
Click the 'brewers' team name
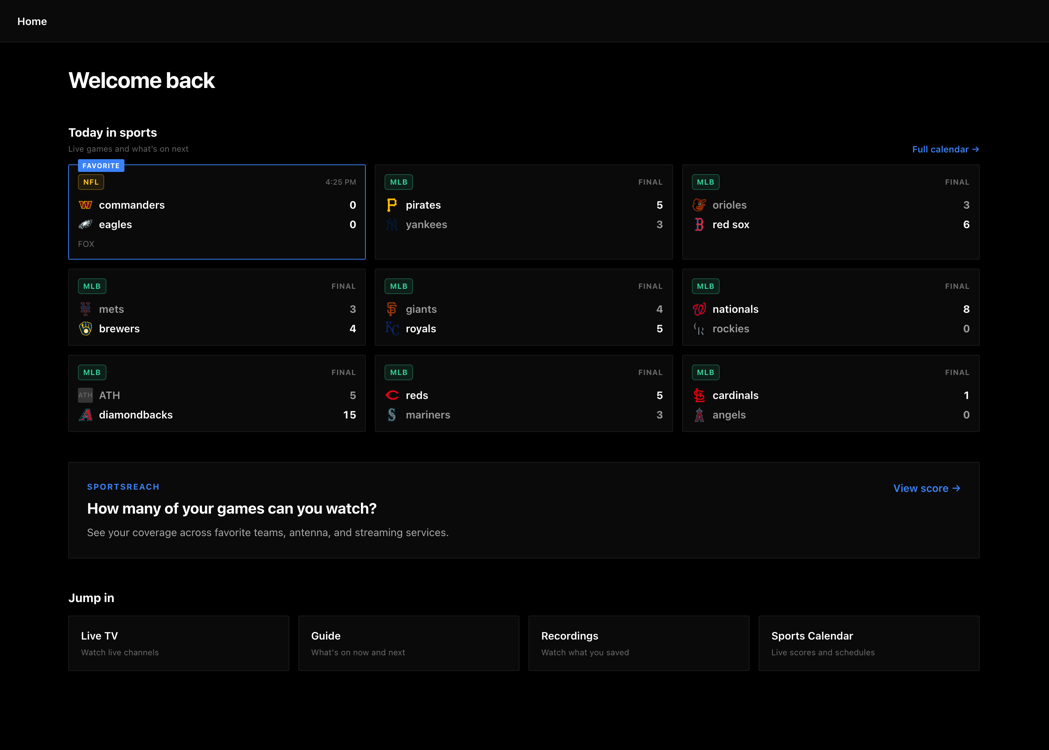click(x=119, y=329)
